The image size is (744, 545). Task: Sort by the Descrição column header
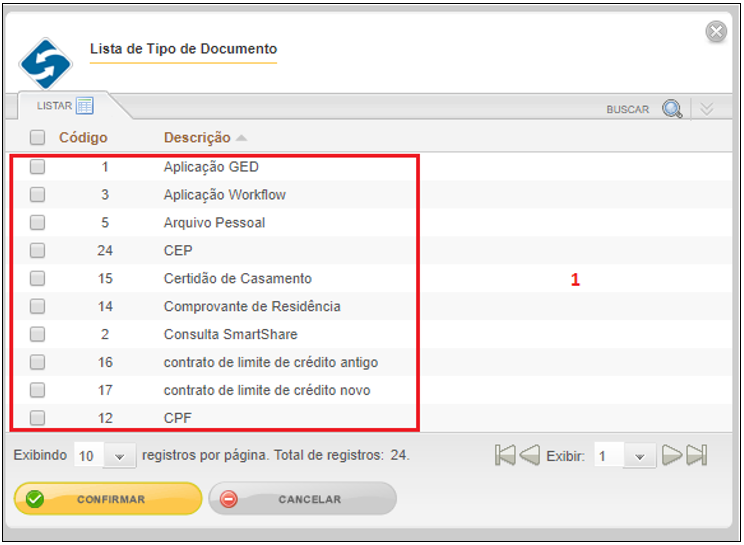pyautogui.click(x=197, y=138)
